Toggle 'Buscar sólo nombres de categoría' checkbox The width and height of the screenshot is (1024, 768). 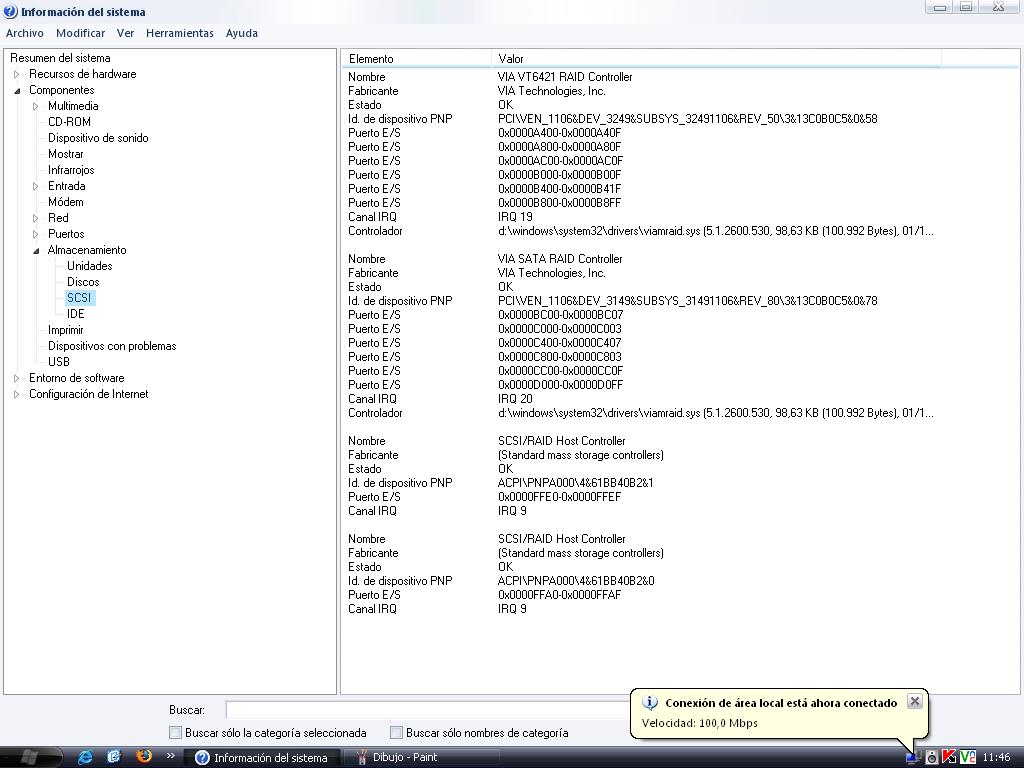(x=396, y=733)
